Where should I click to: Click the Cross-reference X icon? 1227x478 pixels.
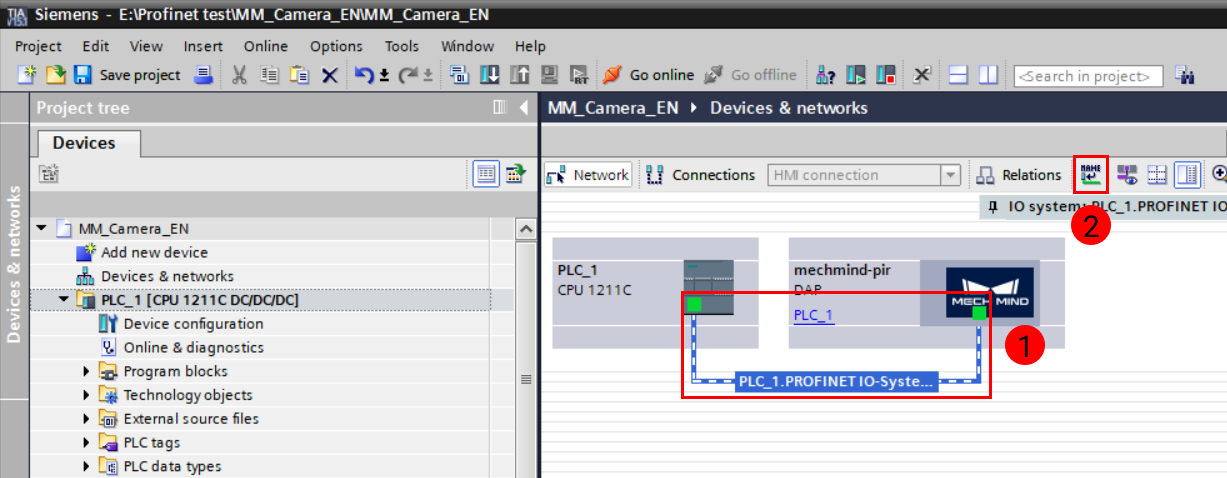(922, 75)
